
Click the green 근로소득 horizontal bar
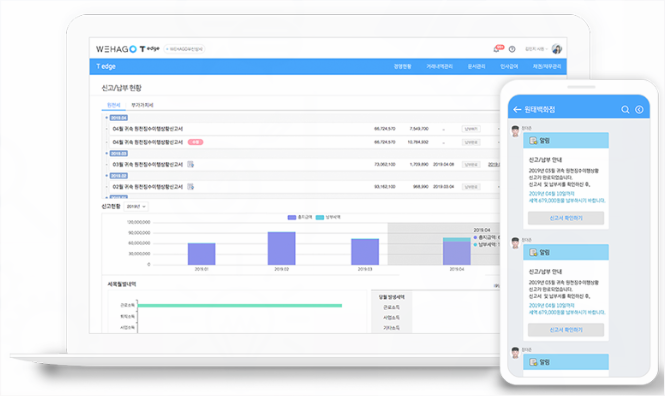(240, 305)
